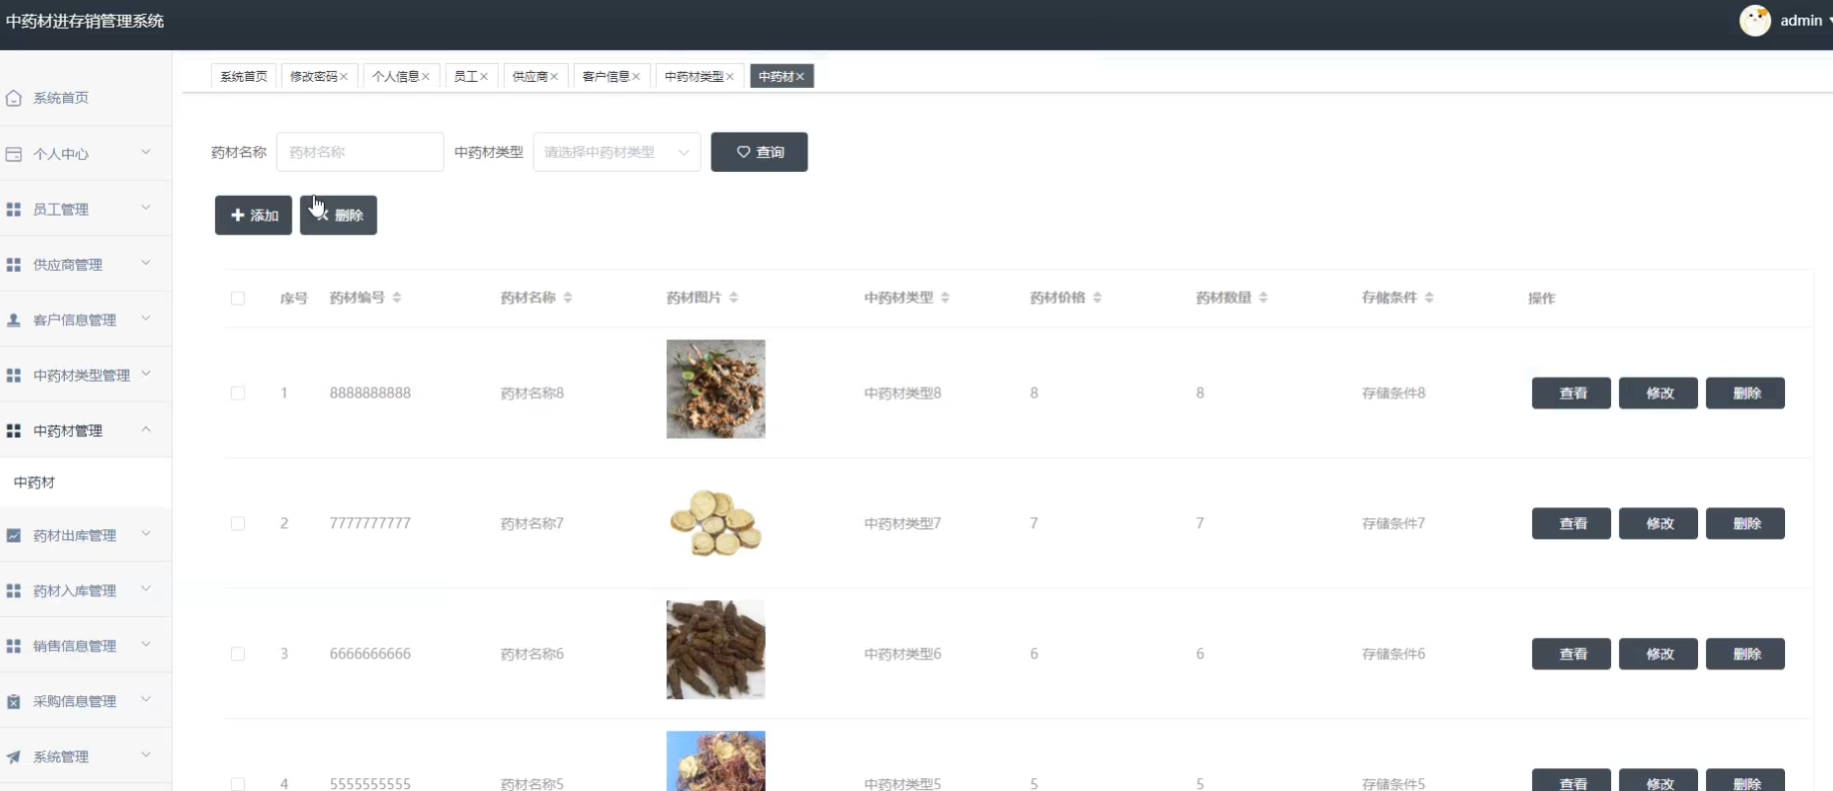Close the 员工 tab with its X
The height and width of the screenshot is (791, 1833).
pos(484,77)
